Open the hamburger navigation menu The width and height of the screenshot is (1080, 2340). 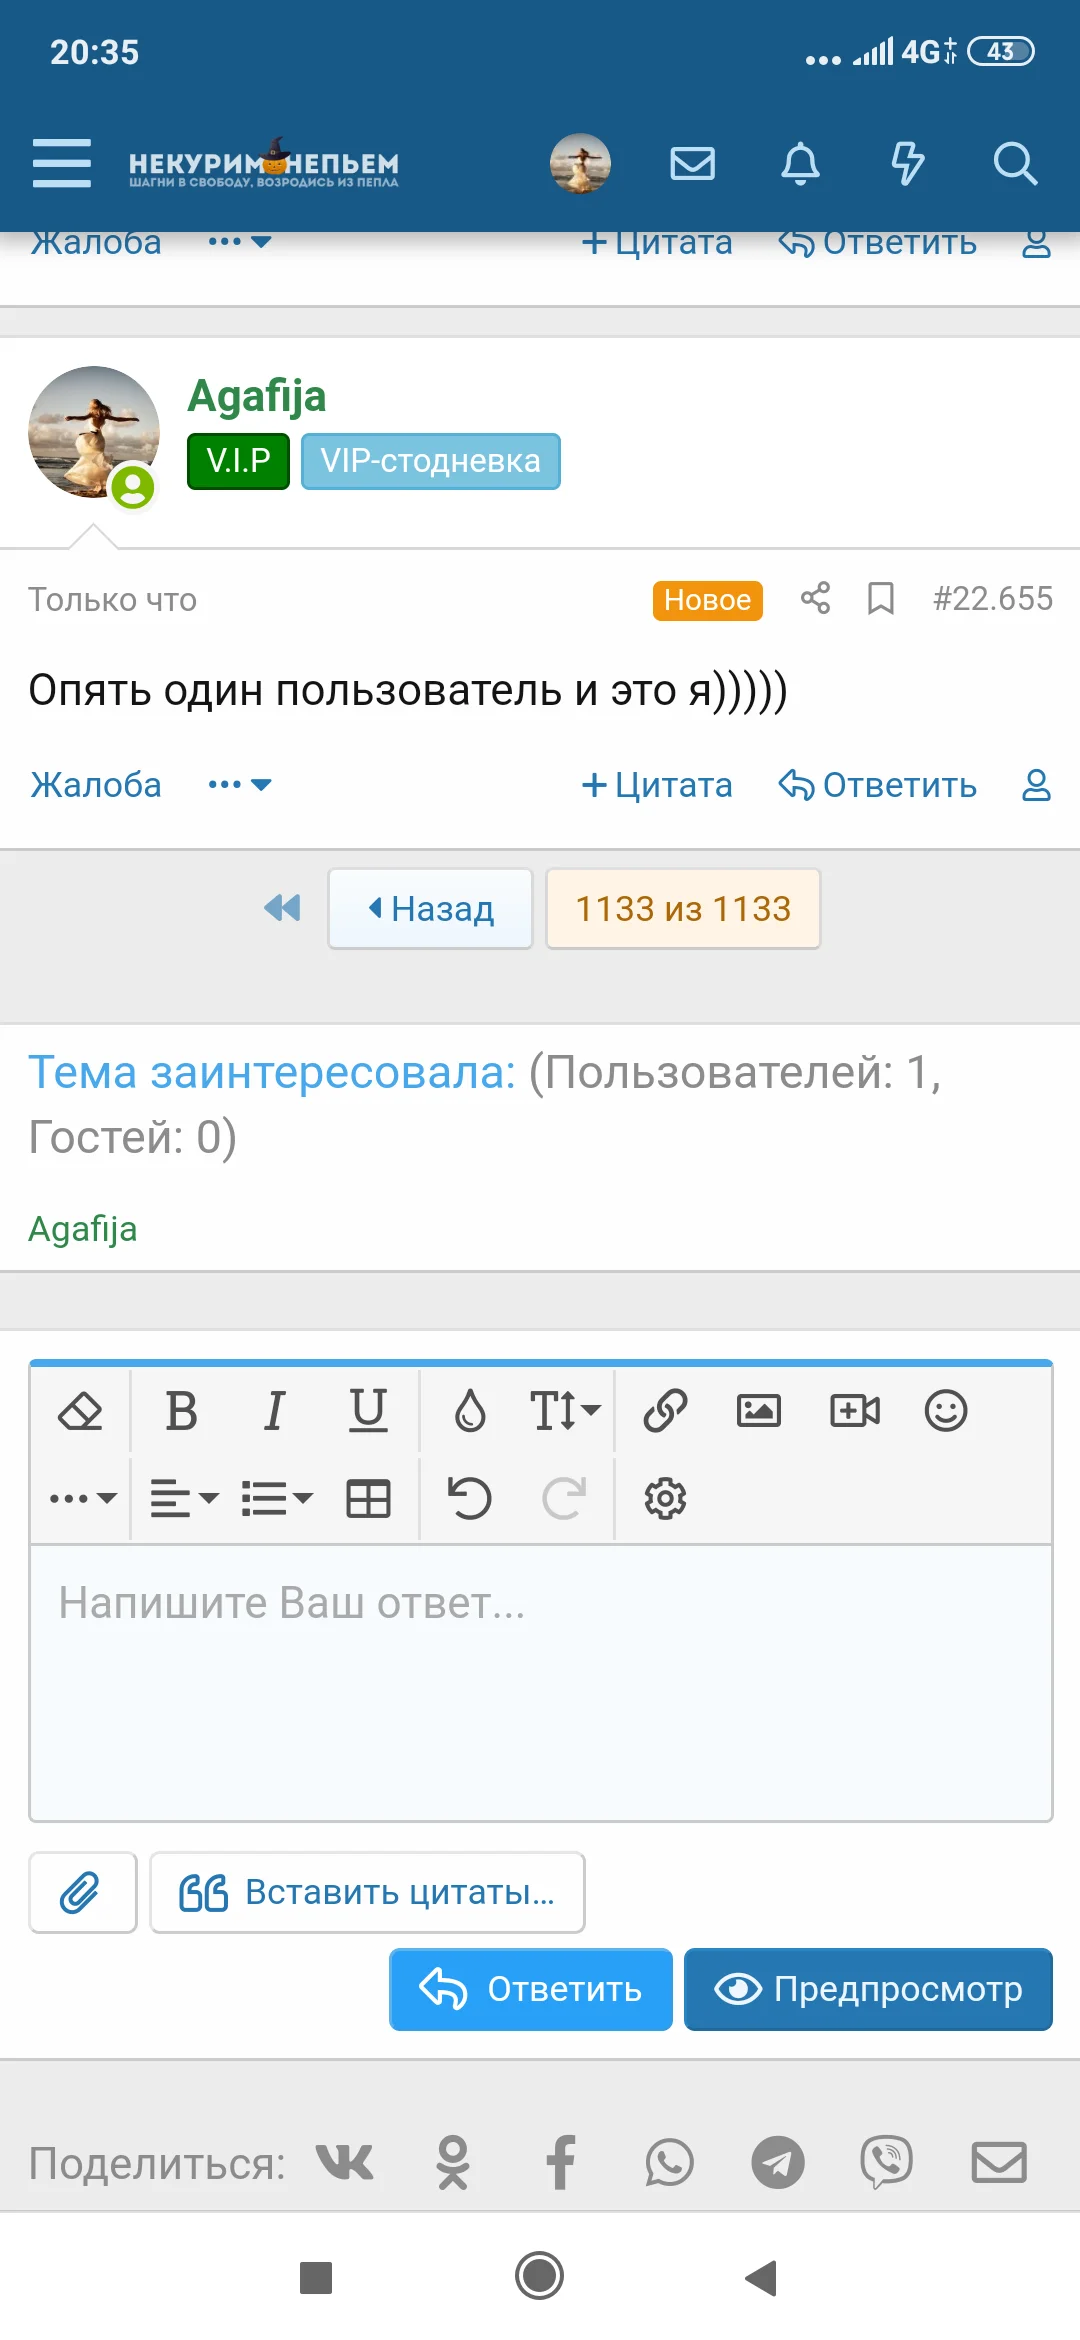[62, 163]
